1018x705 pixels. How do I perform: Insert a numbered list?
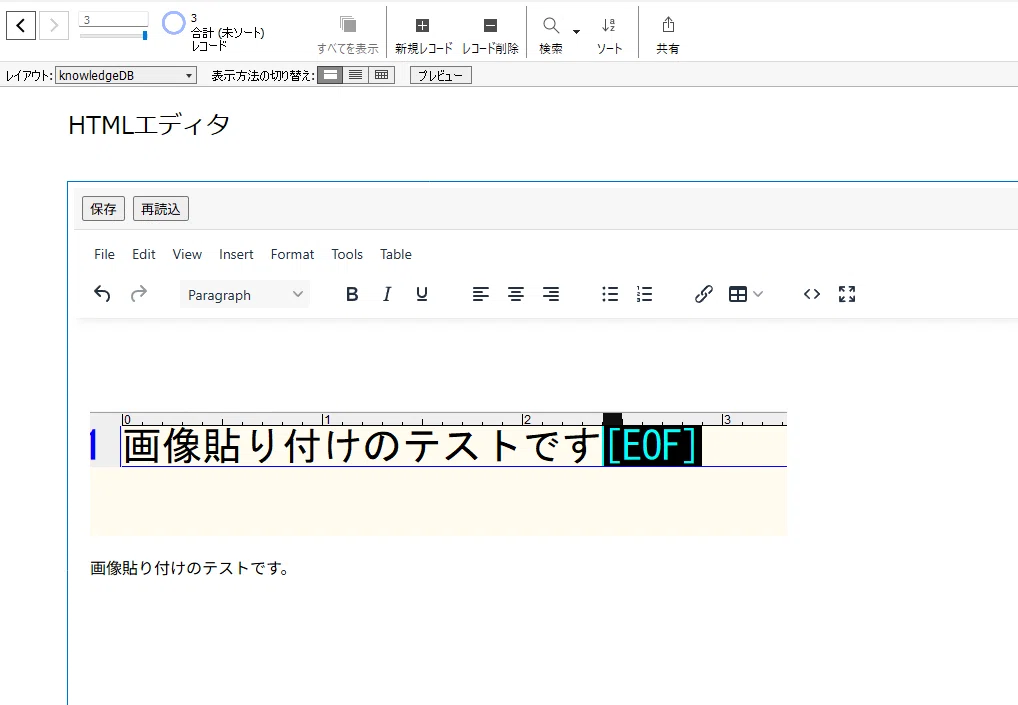tap(645, 294)
